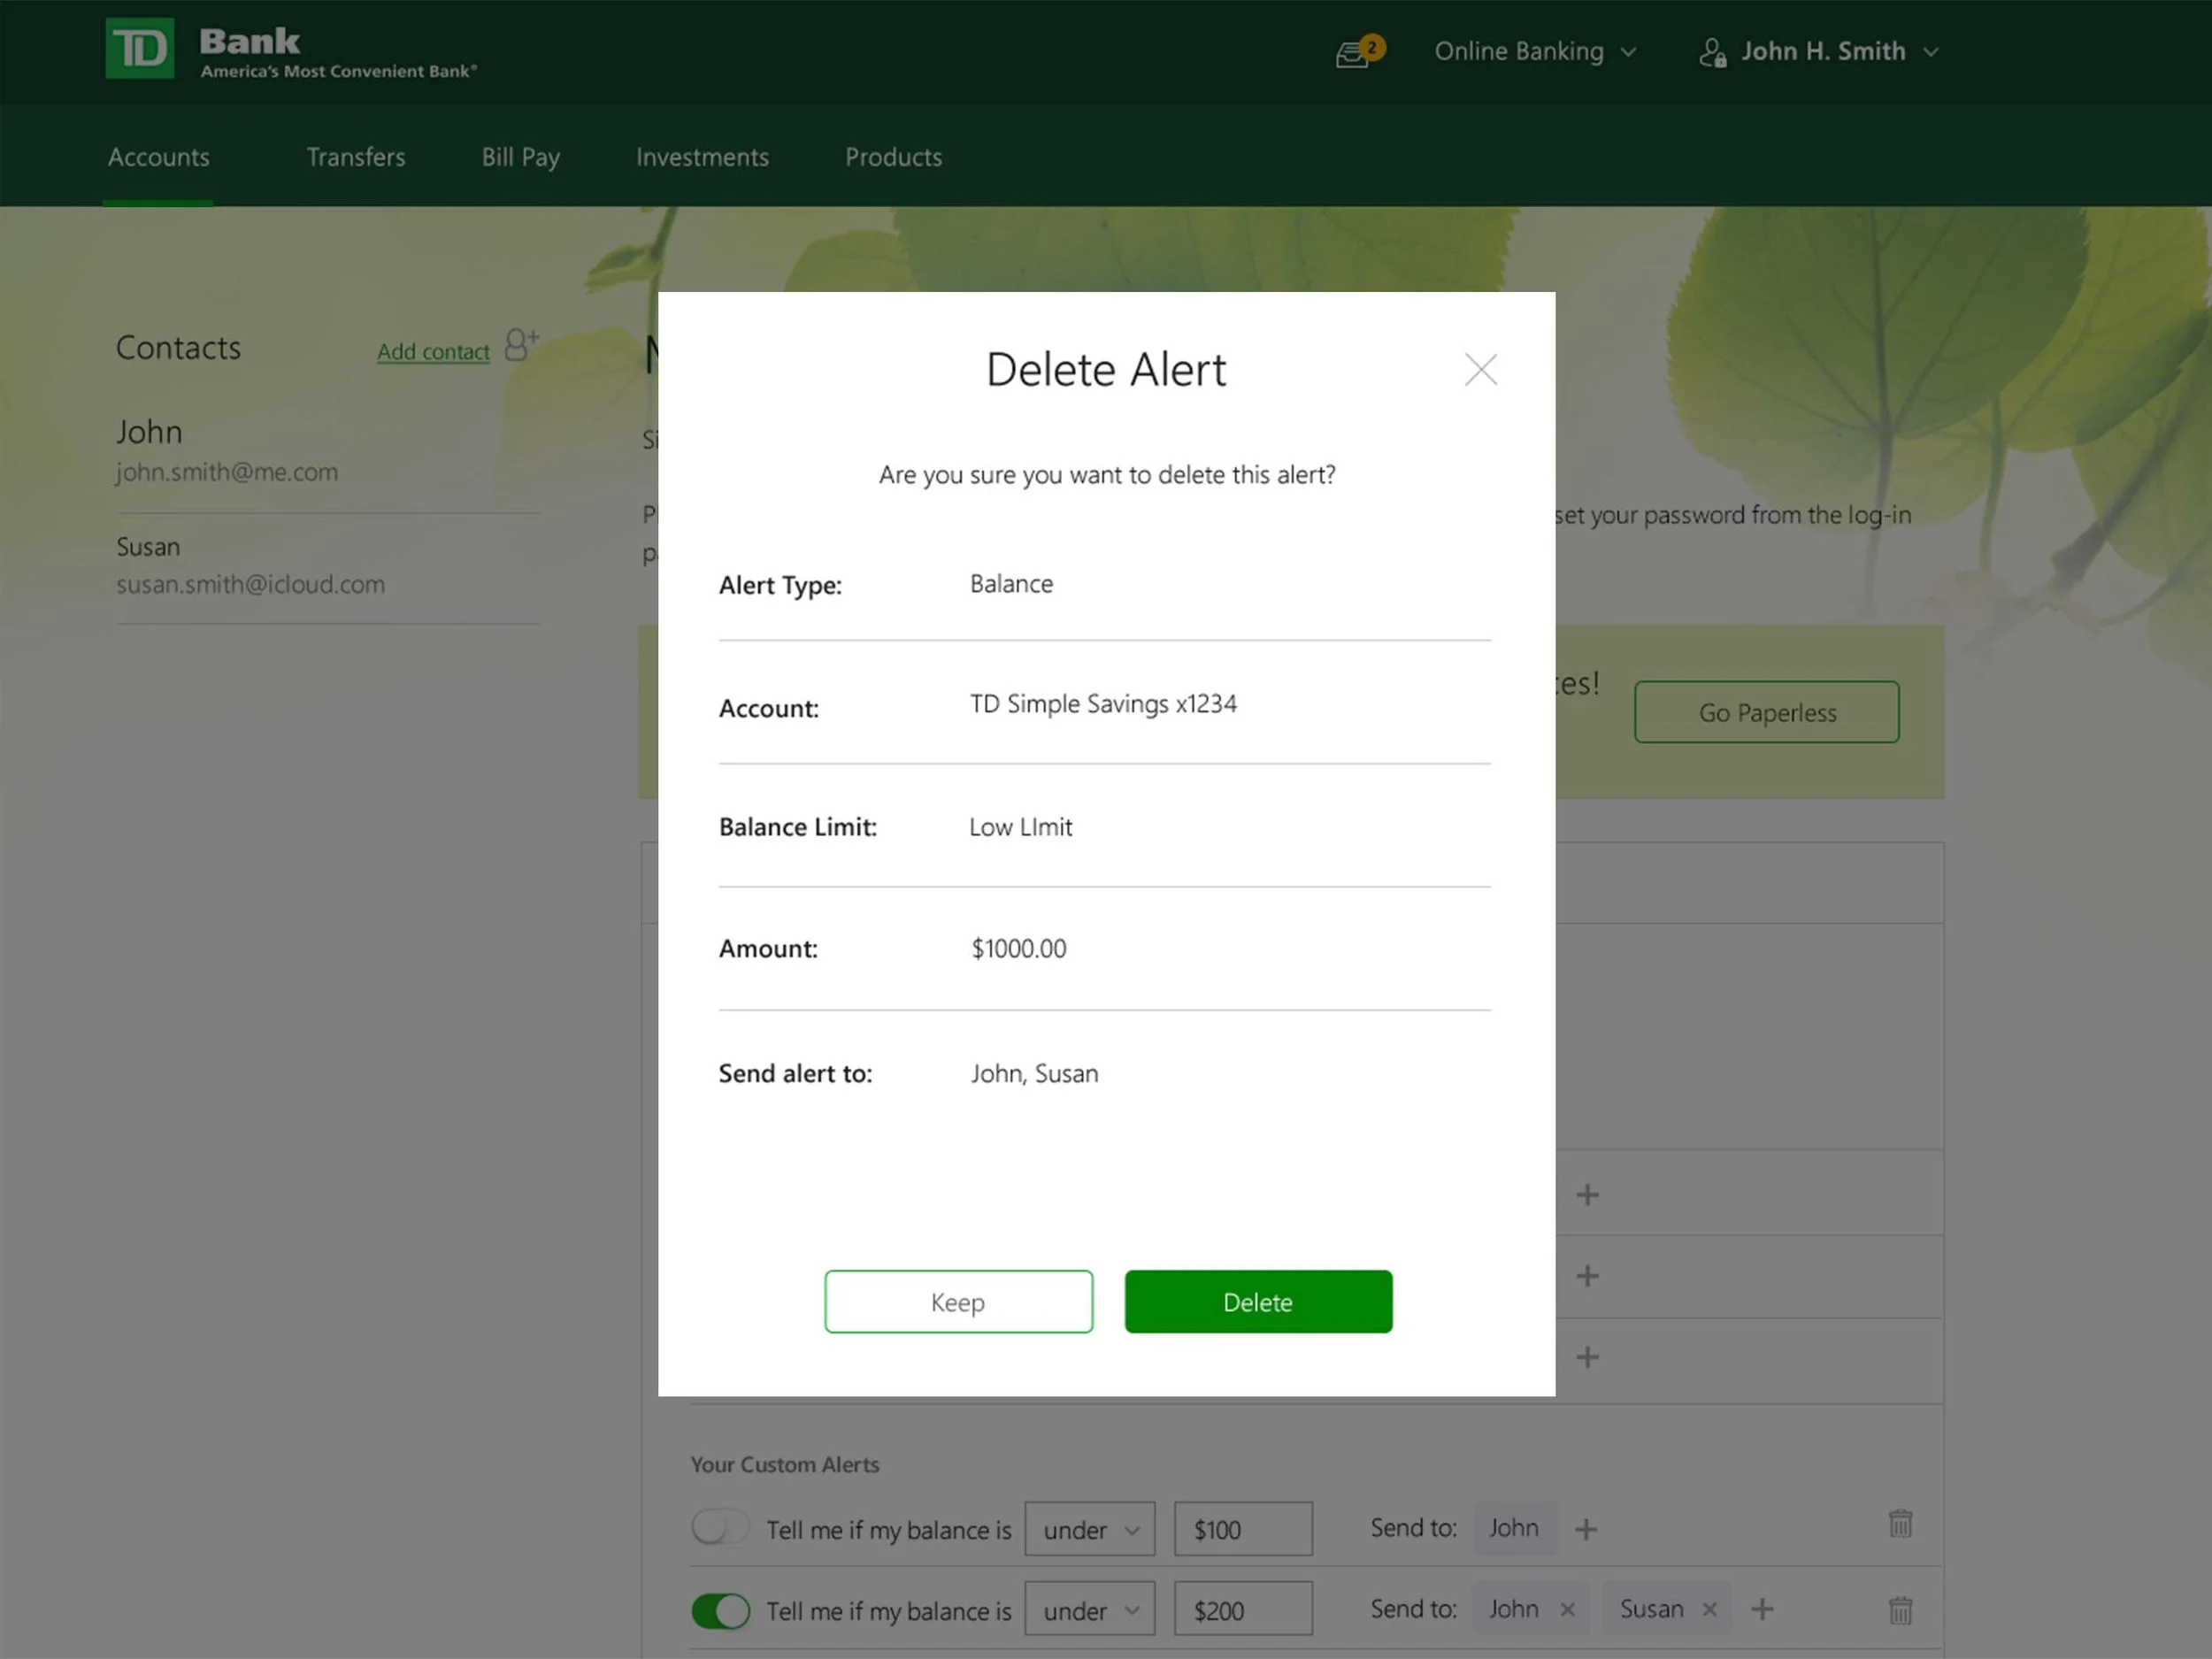Select contact email john.smith@me.com
The width and height of the screenshot is (2212, 1659).
(227, 472)
